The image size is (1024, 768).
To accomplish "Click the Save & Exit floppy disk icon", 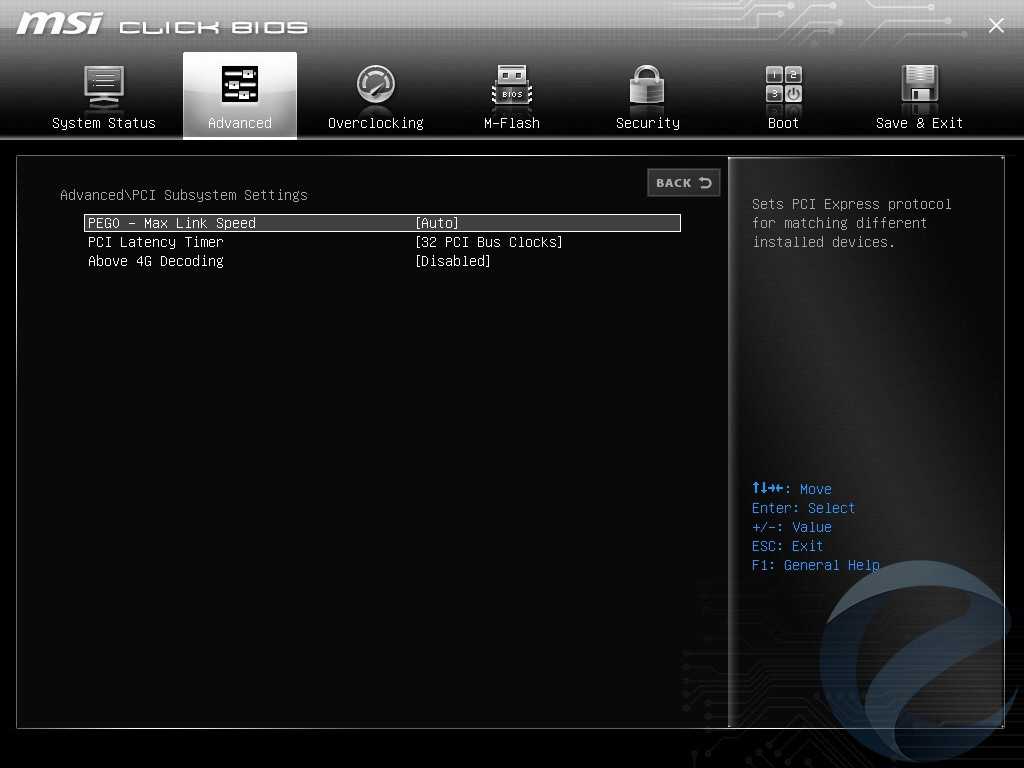I will click(919, 86).
